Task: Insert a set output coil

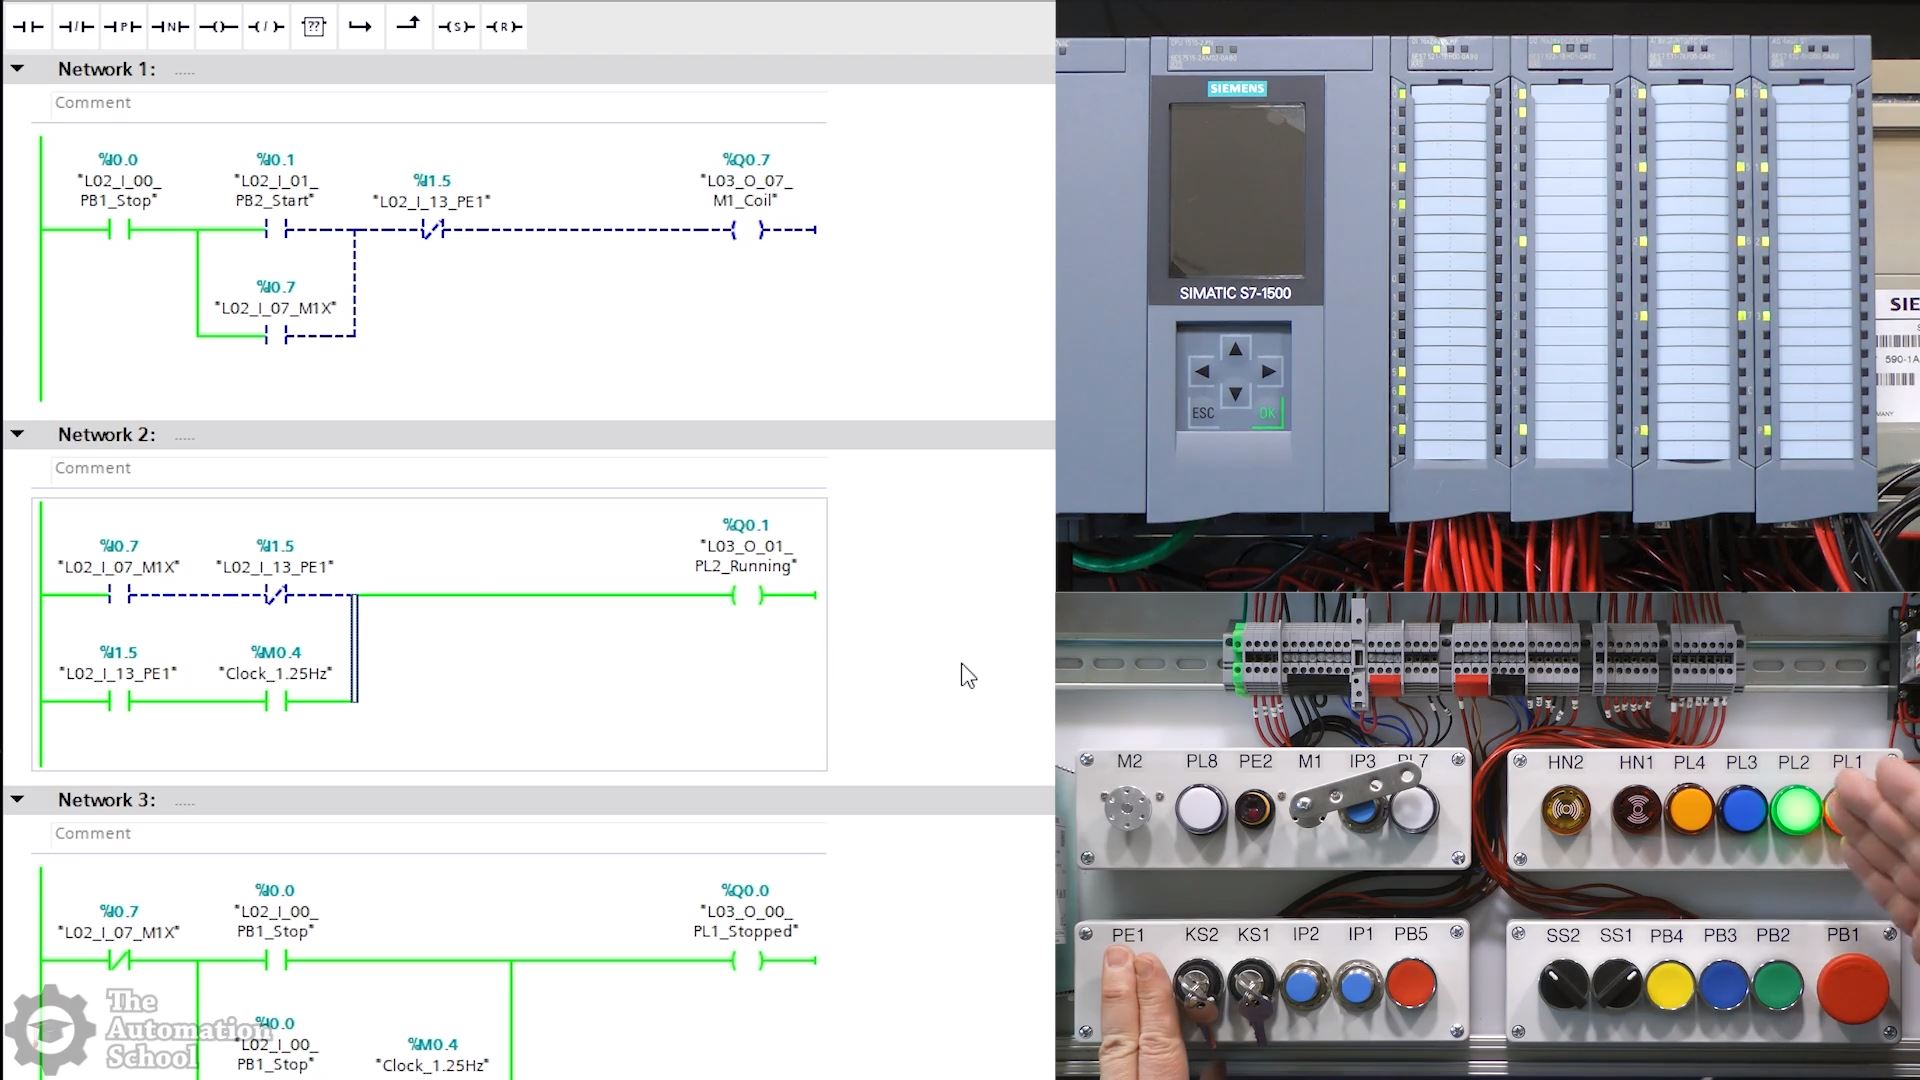Action: (456, 27)
